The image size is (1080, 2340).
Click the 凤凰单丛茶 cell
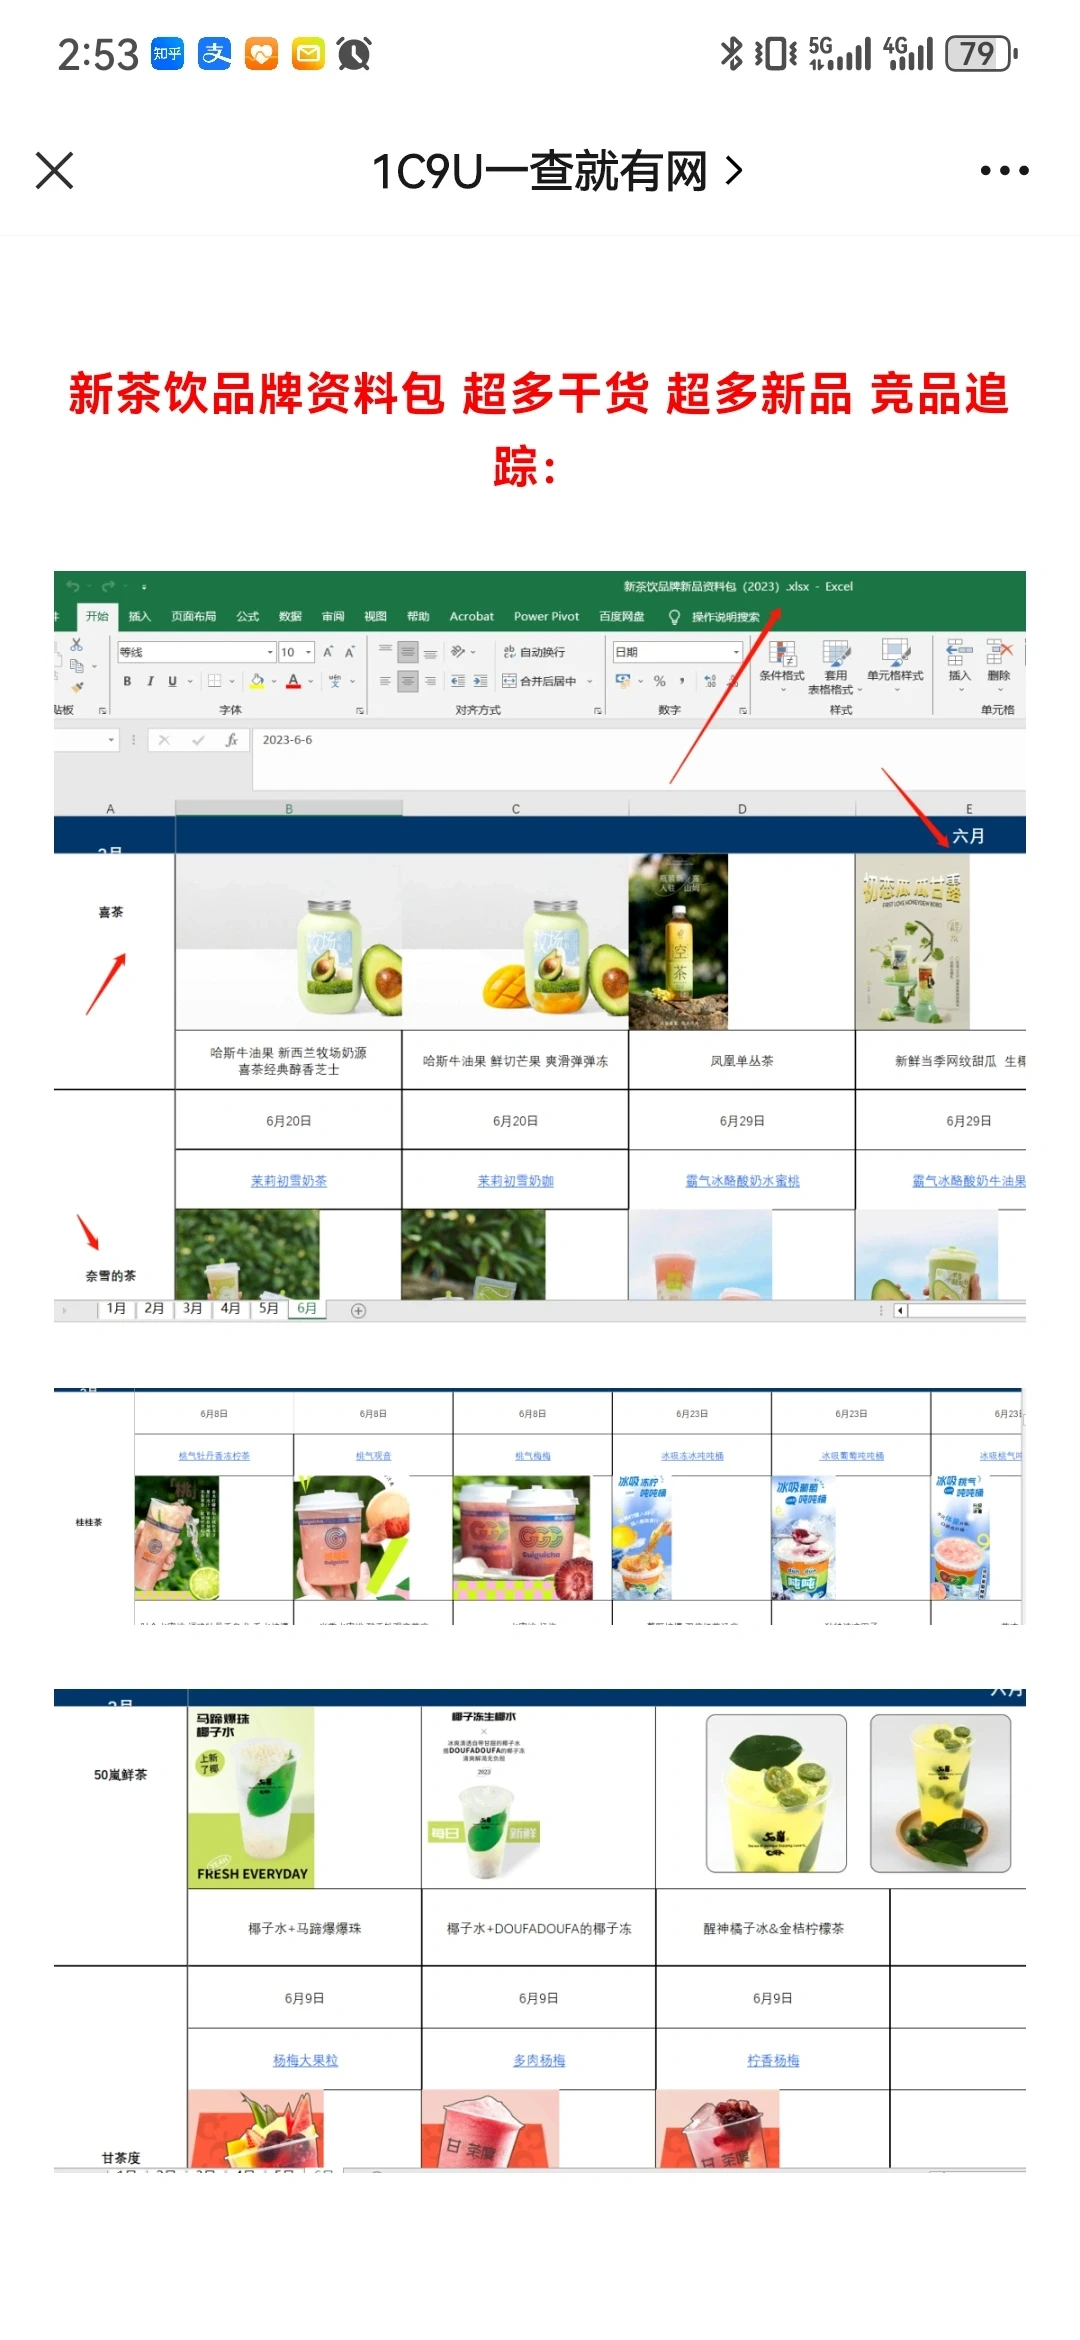[742, 1061]
